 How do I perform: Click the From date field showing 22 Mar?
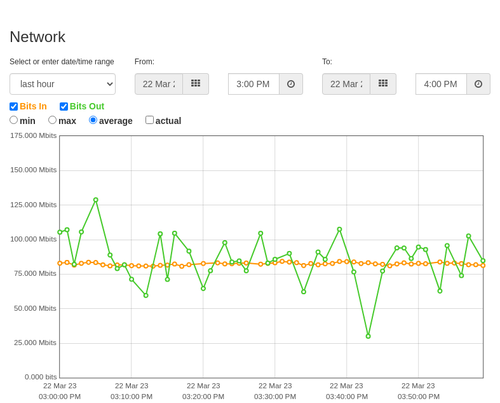tap(159, 84)
